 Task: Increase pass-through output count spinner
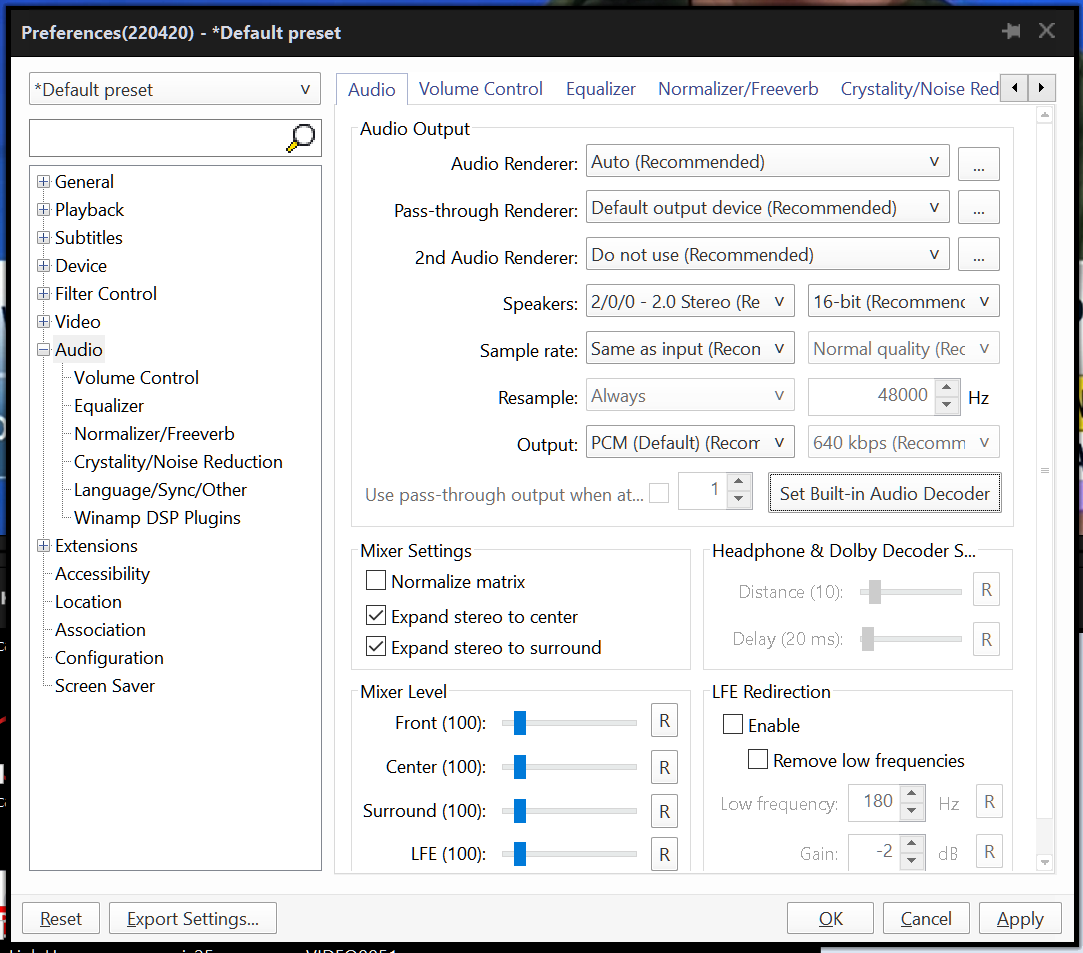pos(739,481)
